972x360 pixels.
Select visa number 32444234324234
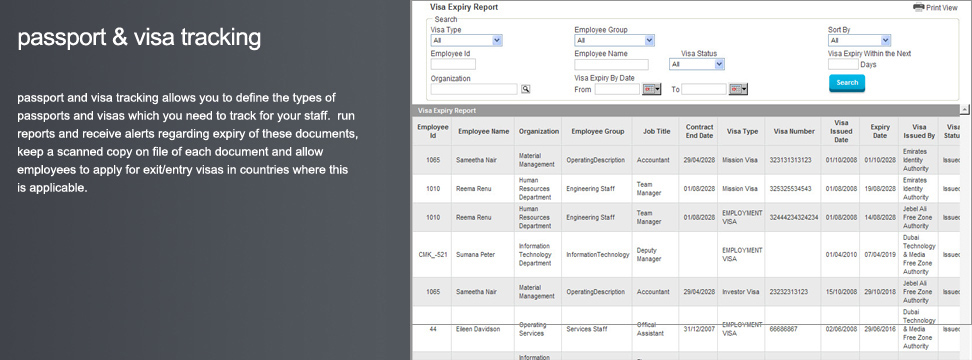[793, 217]
